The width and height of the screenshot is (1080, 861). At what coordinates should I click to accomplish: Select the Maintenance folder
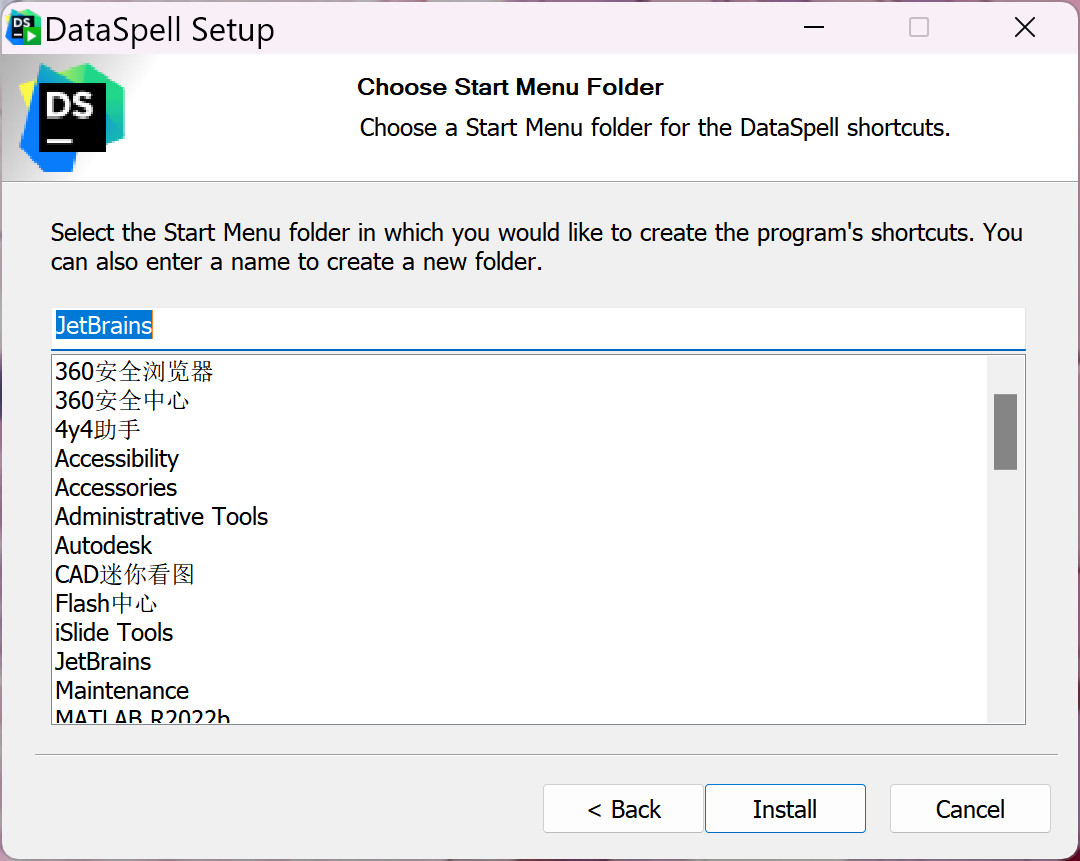click(122, 691)
